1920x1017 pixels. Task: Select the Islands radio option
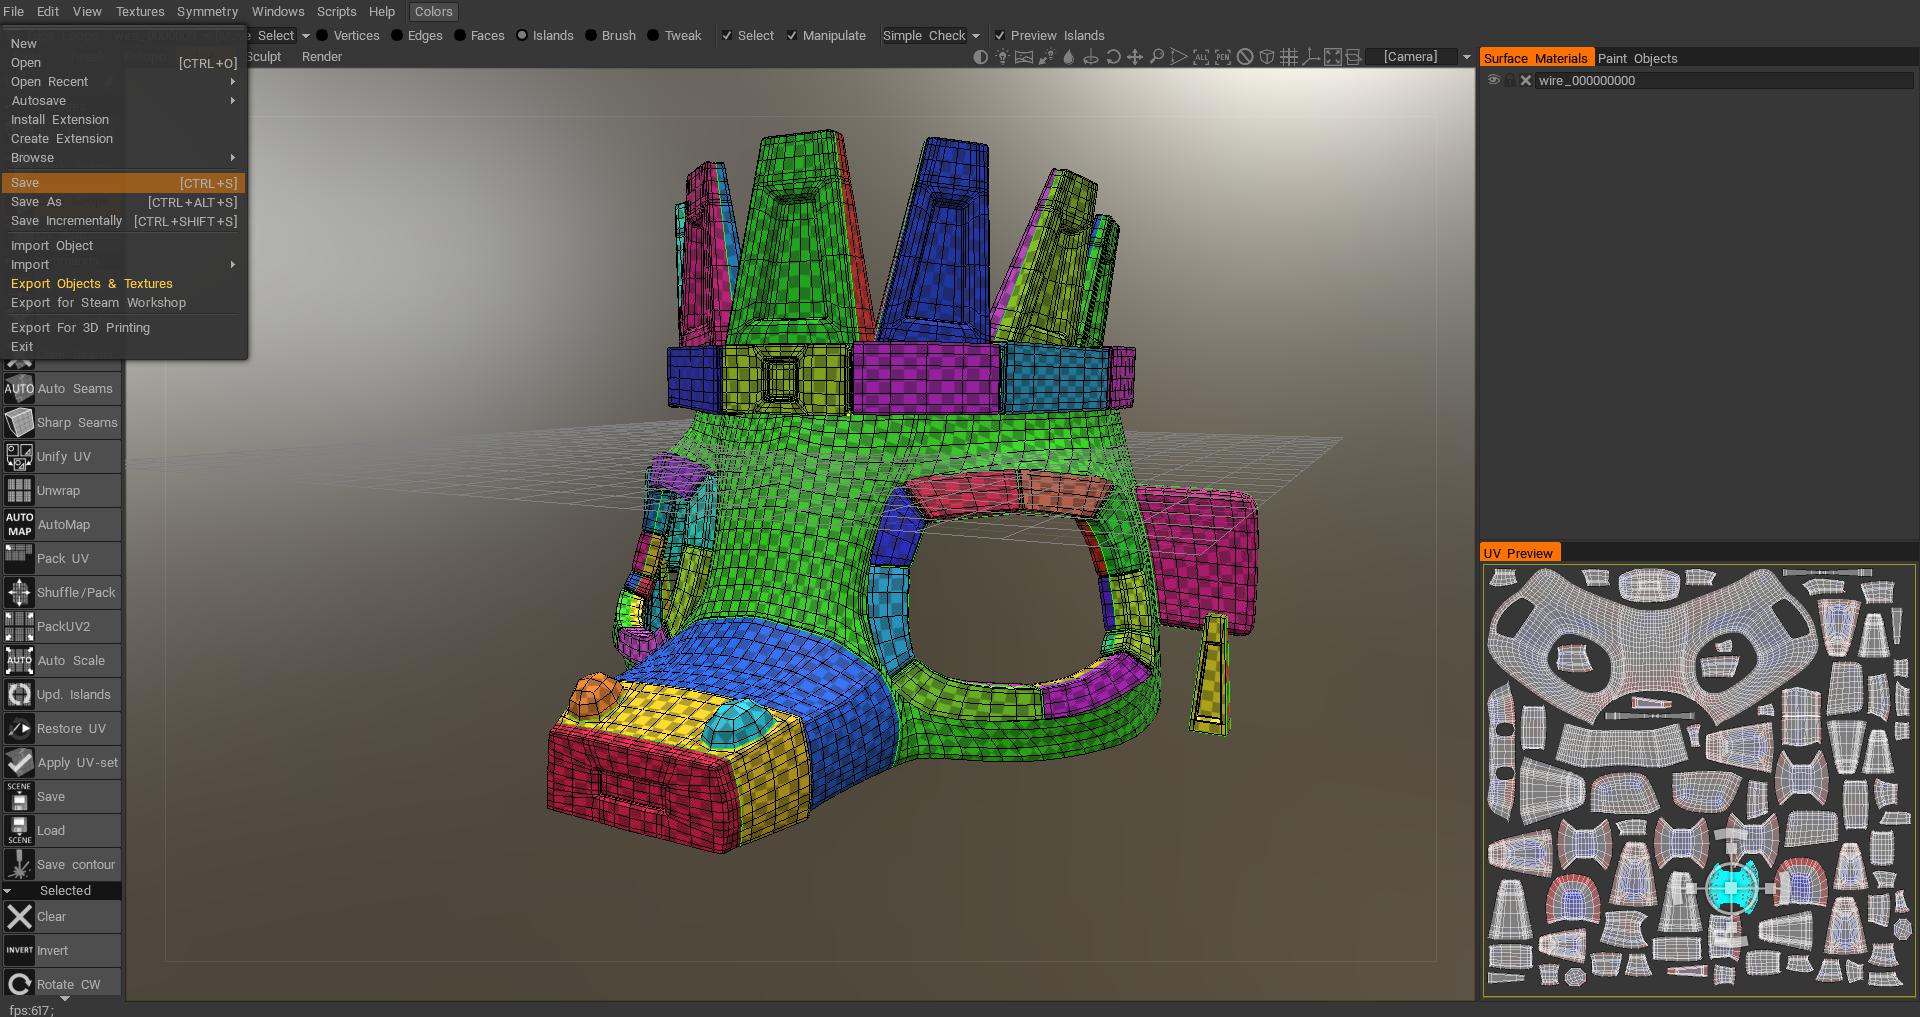(x=522, y=36)
